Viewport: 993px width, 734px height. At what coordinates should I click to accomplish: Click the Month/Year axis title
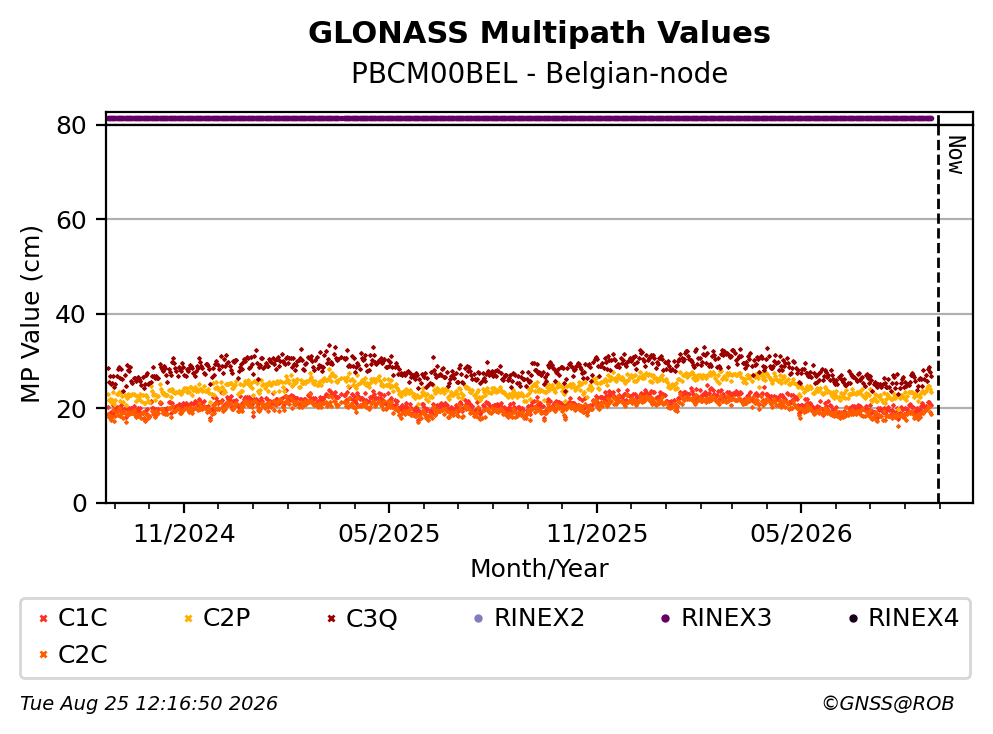tap(539, 569)
